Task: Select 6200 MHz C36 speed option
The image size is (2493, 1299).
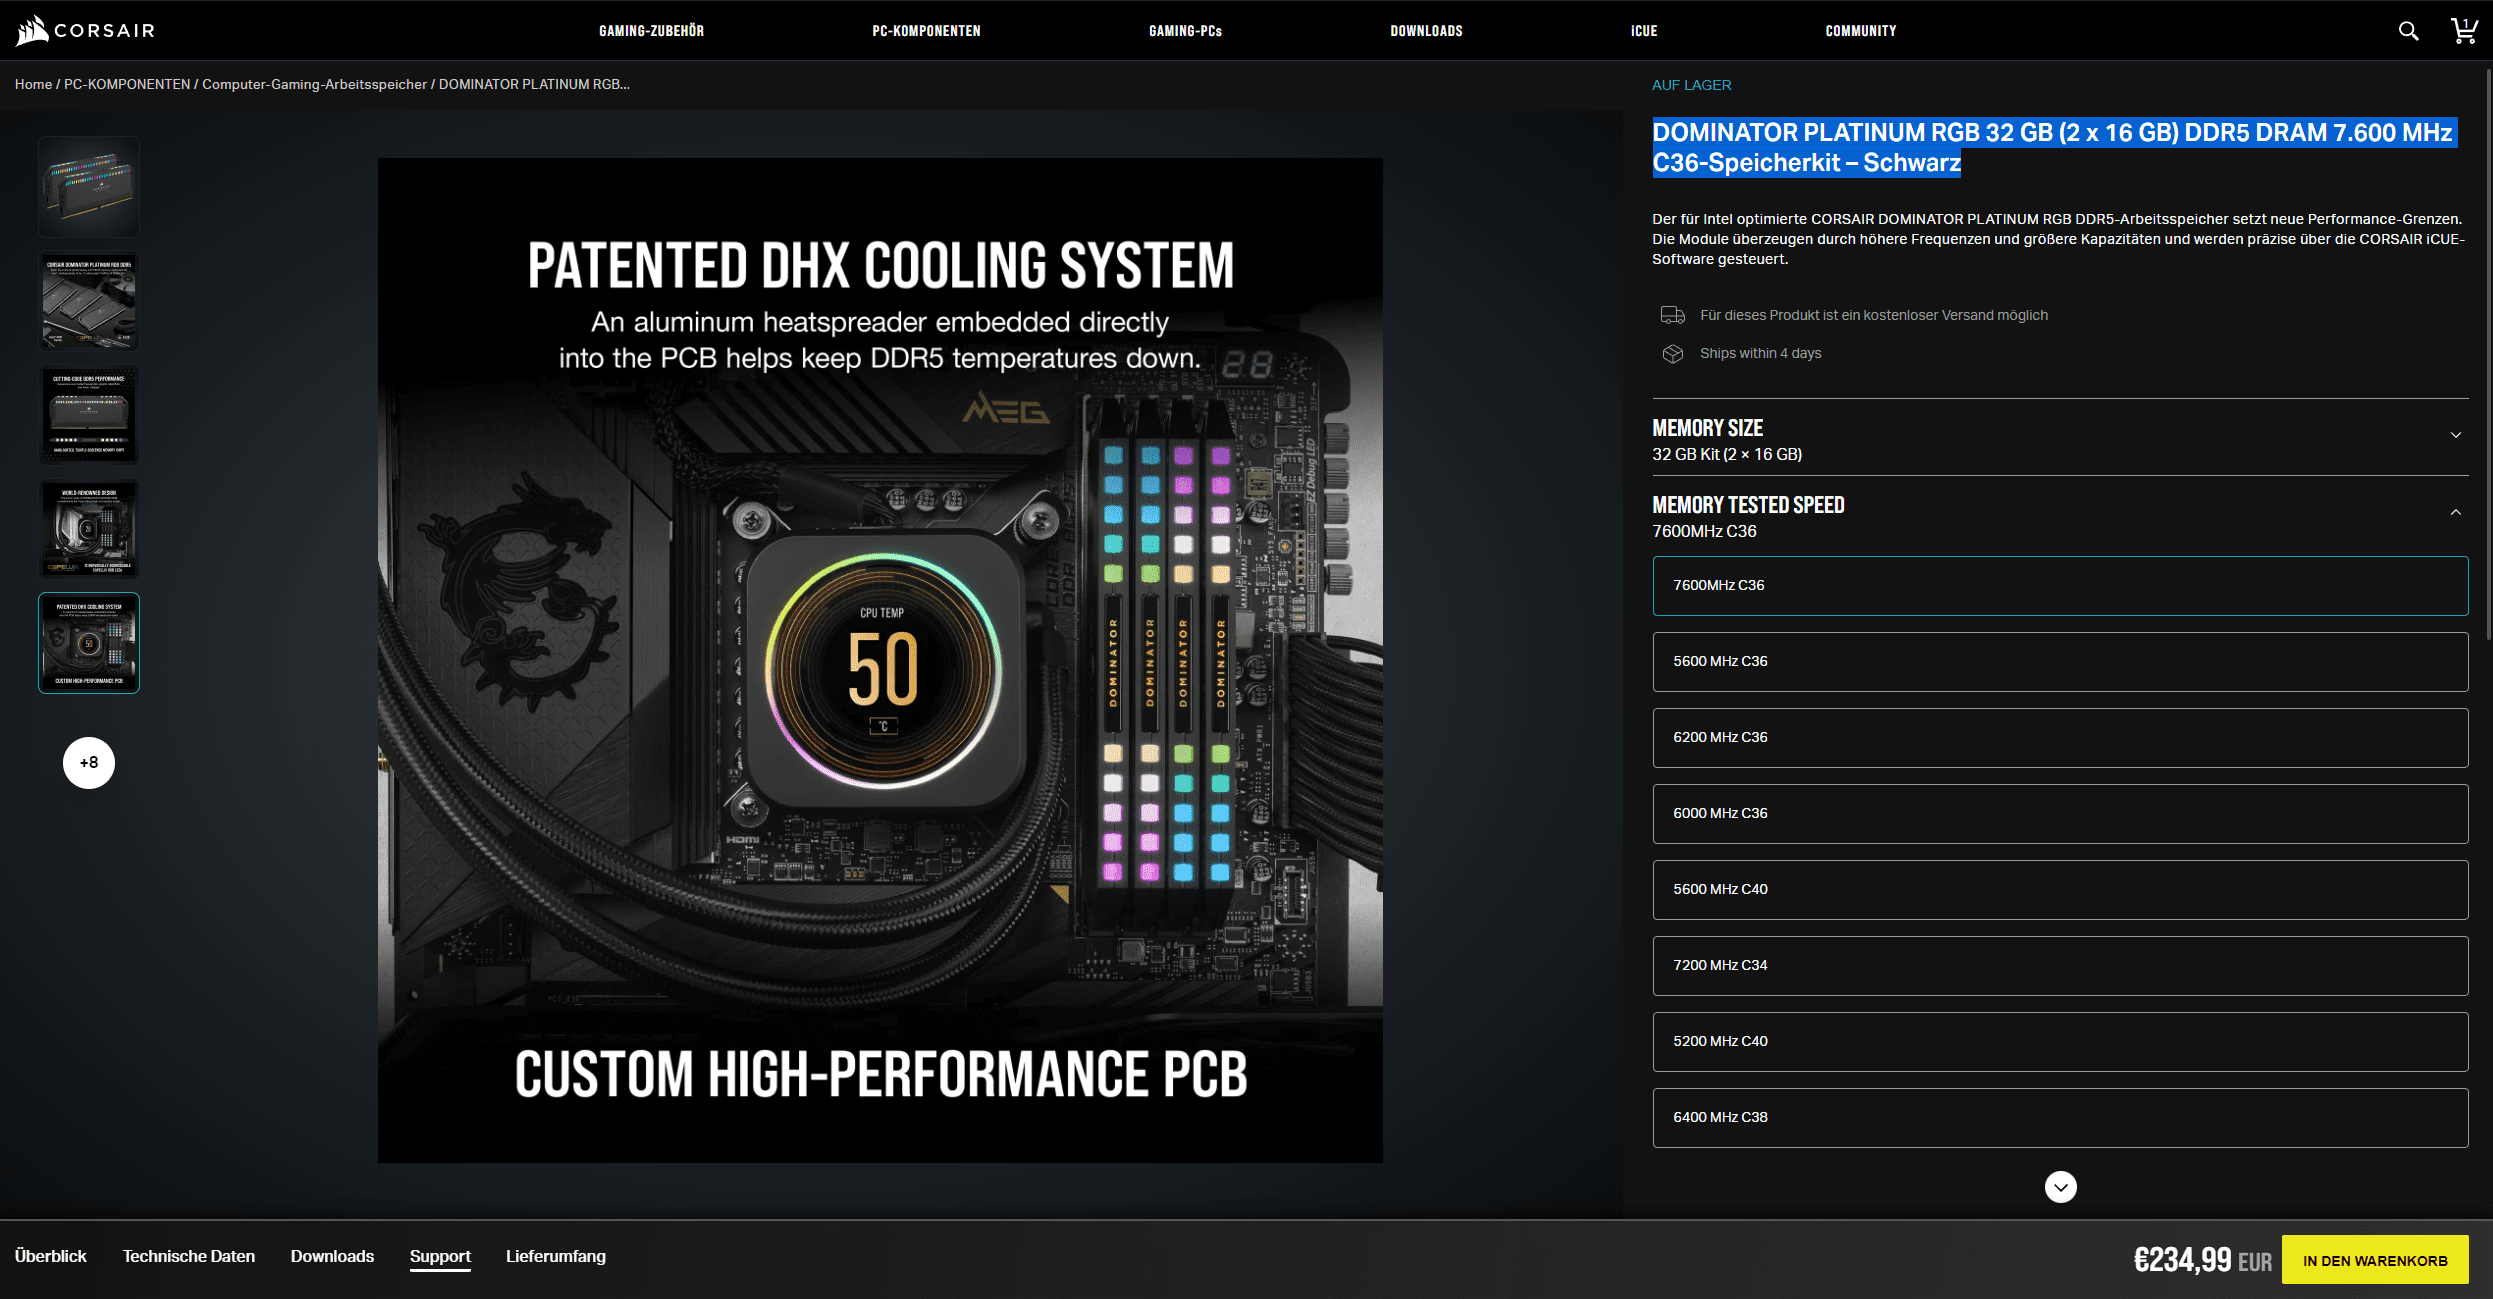Action: click(2060, 738)
